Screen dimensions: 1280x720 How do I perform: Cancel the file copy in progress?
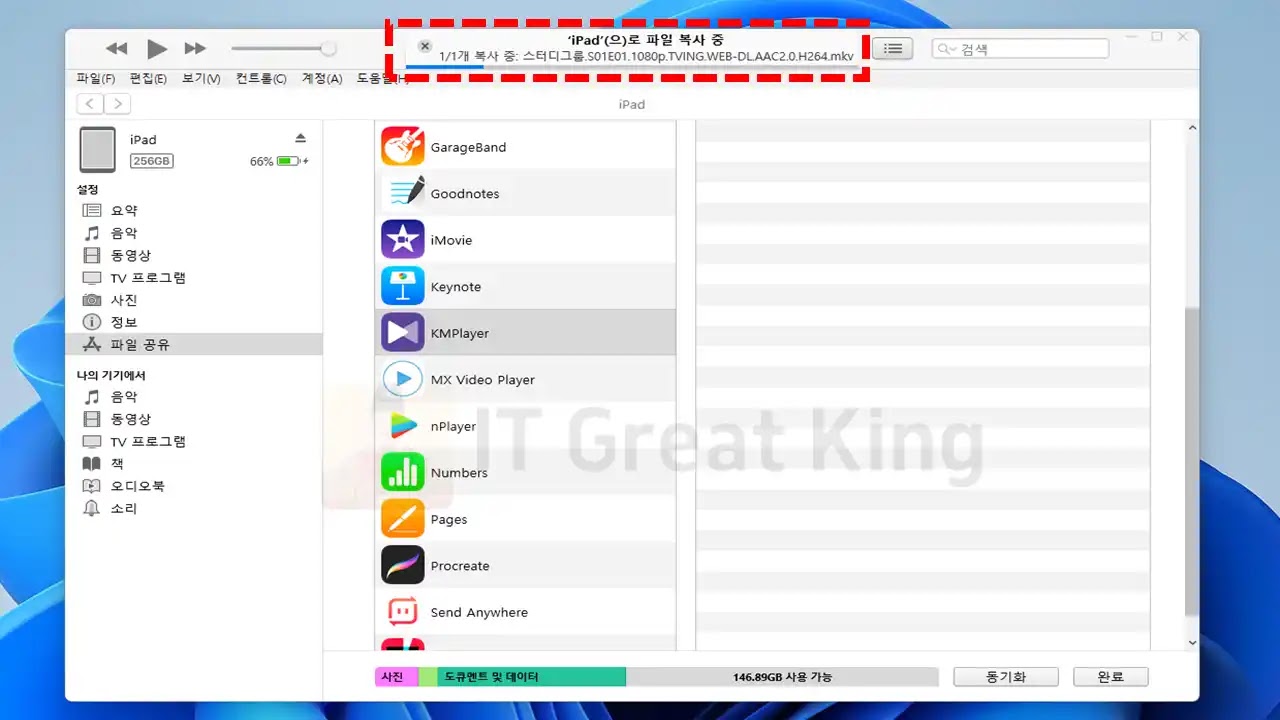[x=425, y=46]
